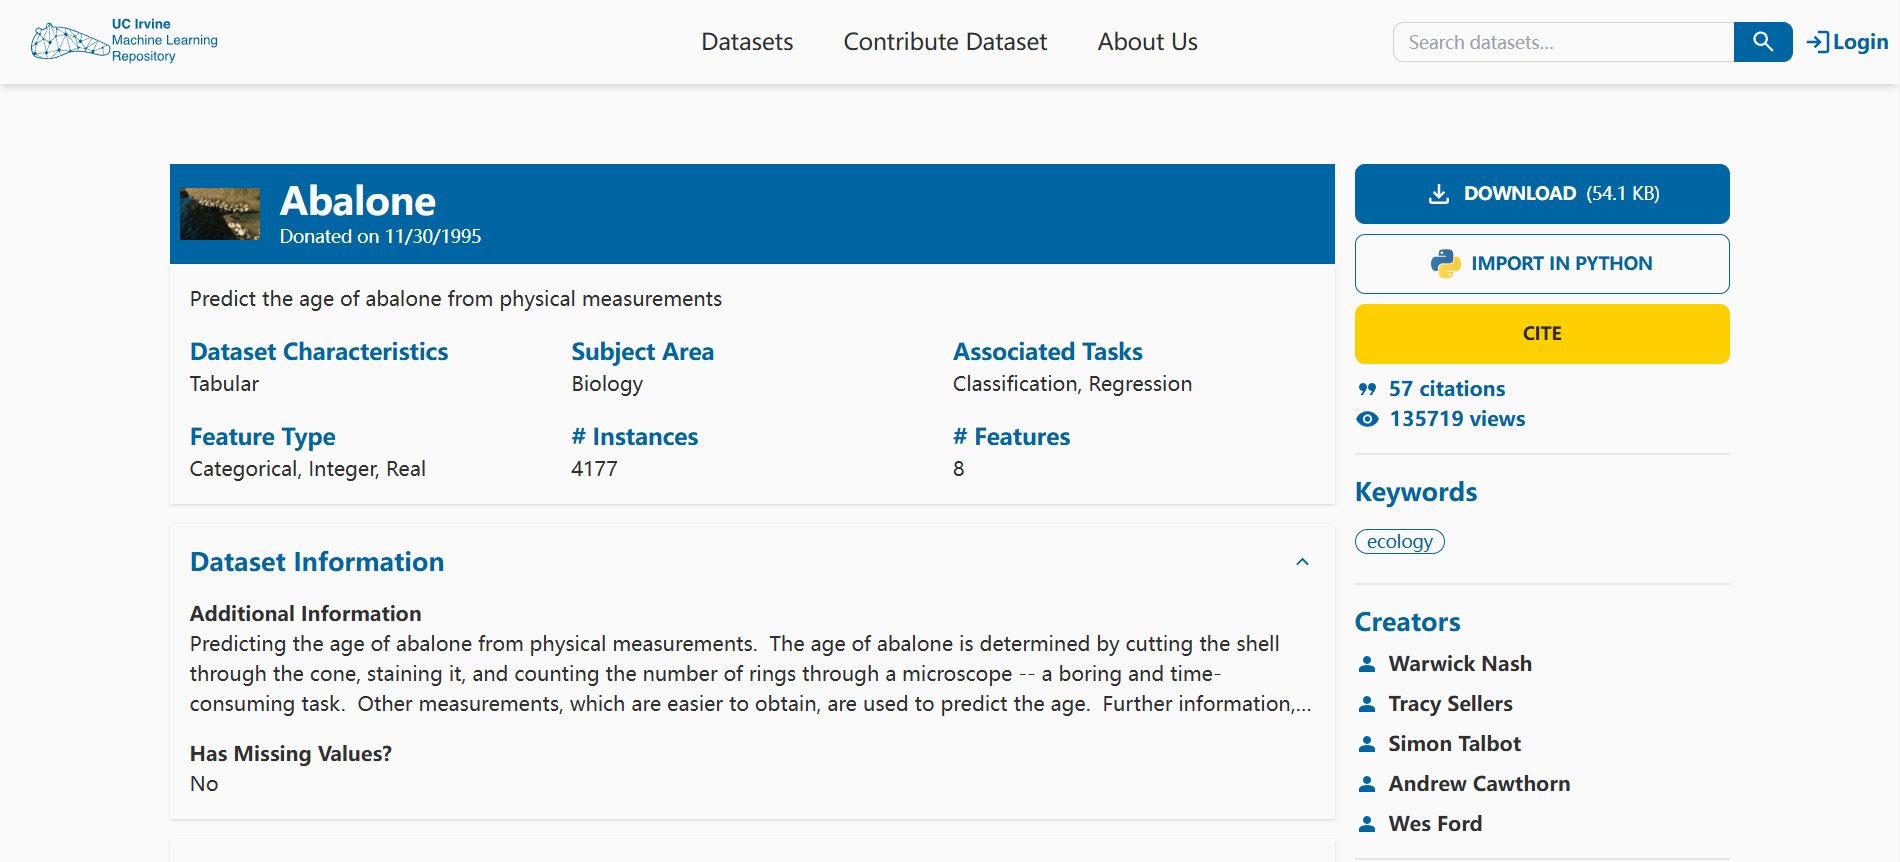1900x862 pixels.
Task: Click the Tabular characteristics value
Action: (224, 384)
